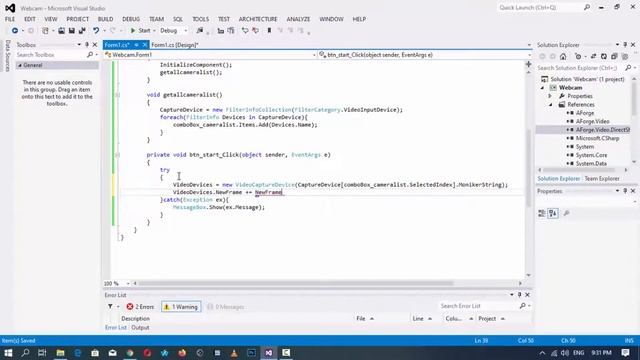This screenshot has width=640, height=360.
Task: Collapse the Webcam project node
Action: coord(542,88)
